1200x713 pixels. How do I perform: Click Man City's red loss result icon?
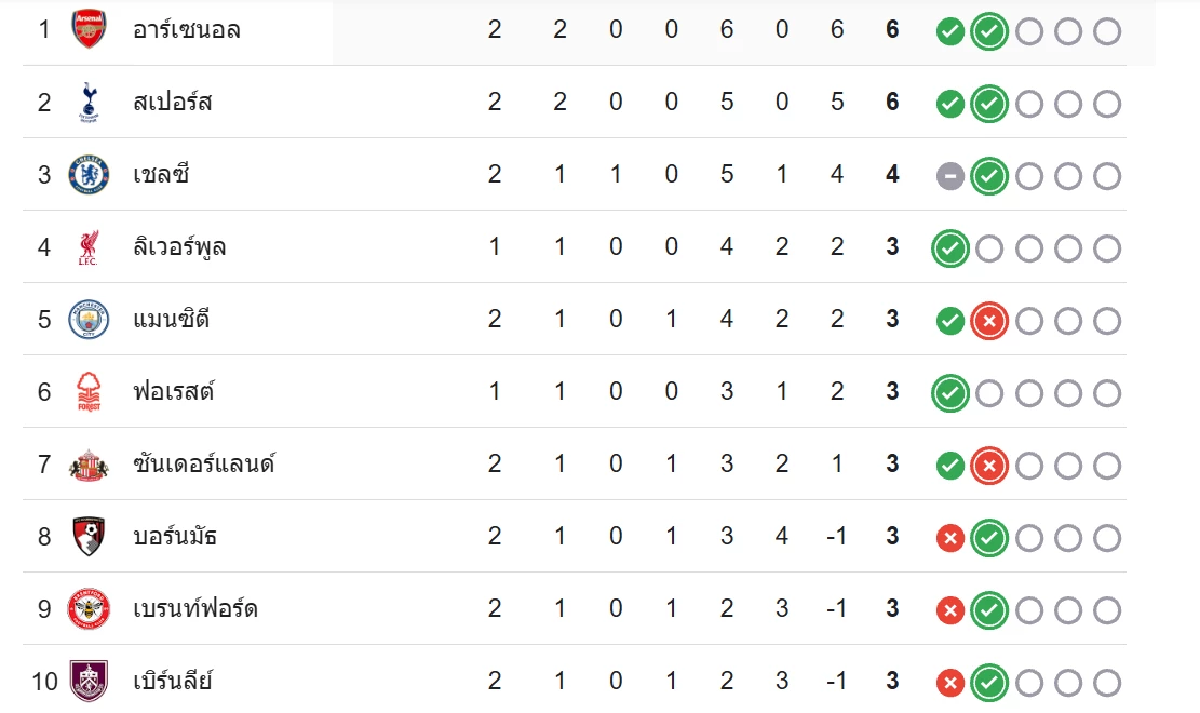pyautogui.click(x=988, y=321)
